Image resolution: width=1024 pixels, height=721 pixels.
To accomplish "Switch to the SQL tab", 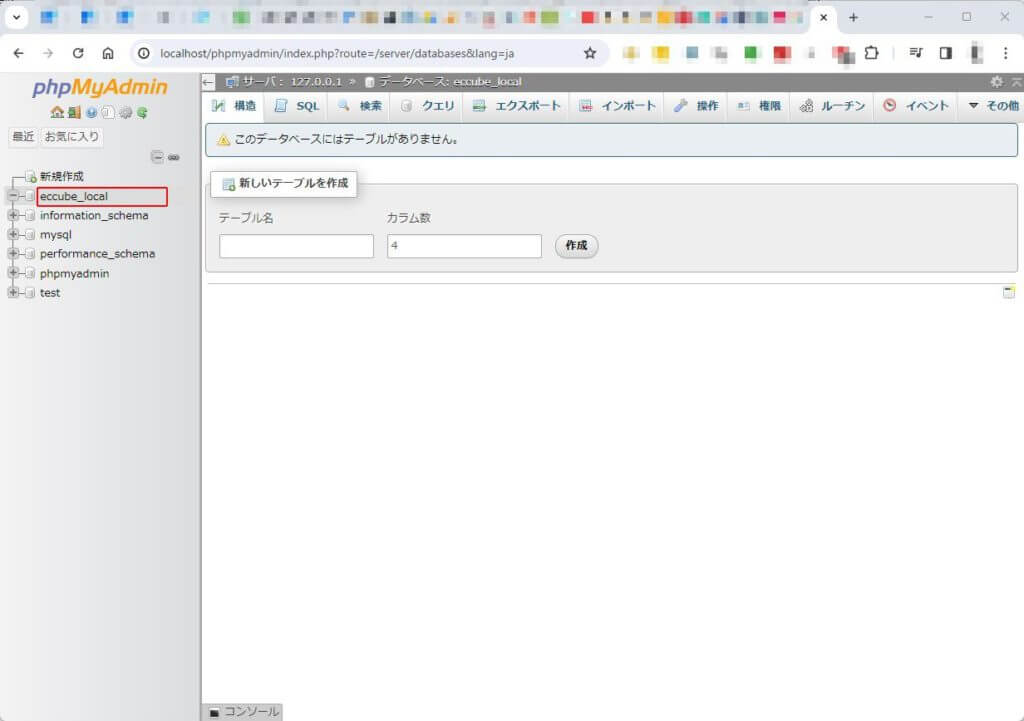I will [297, 106].
